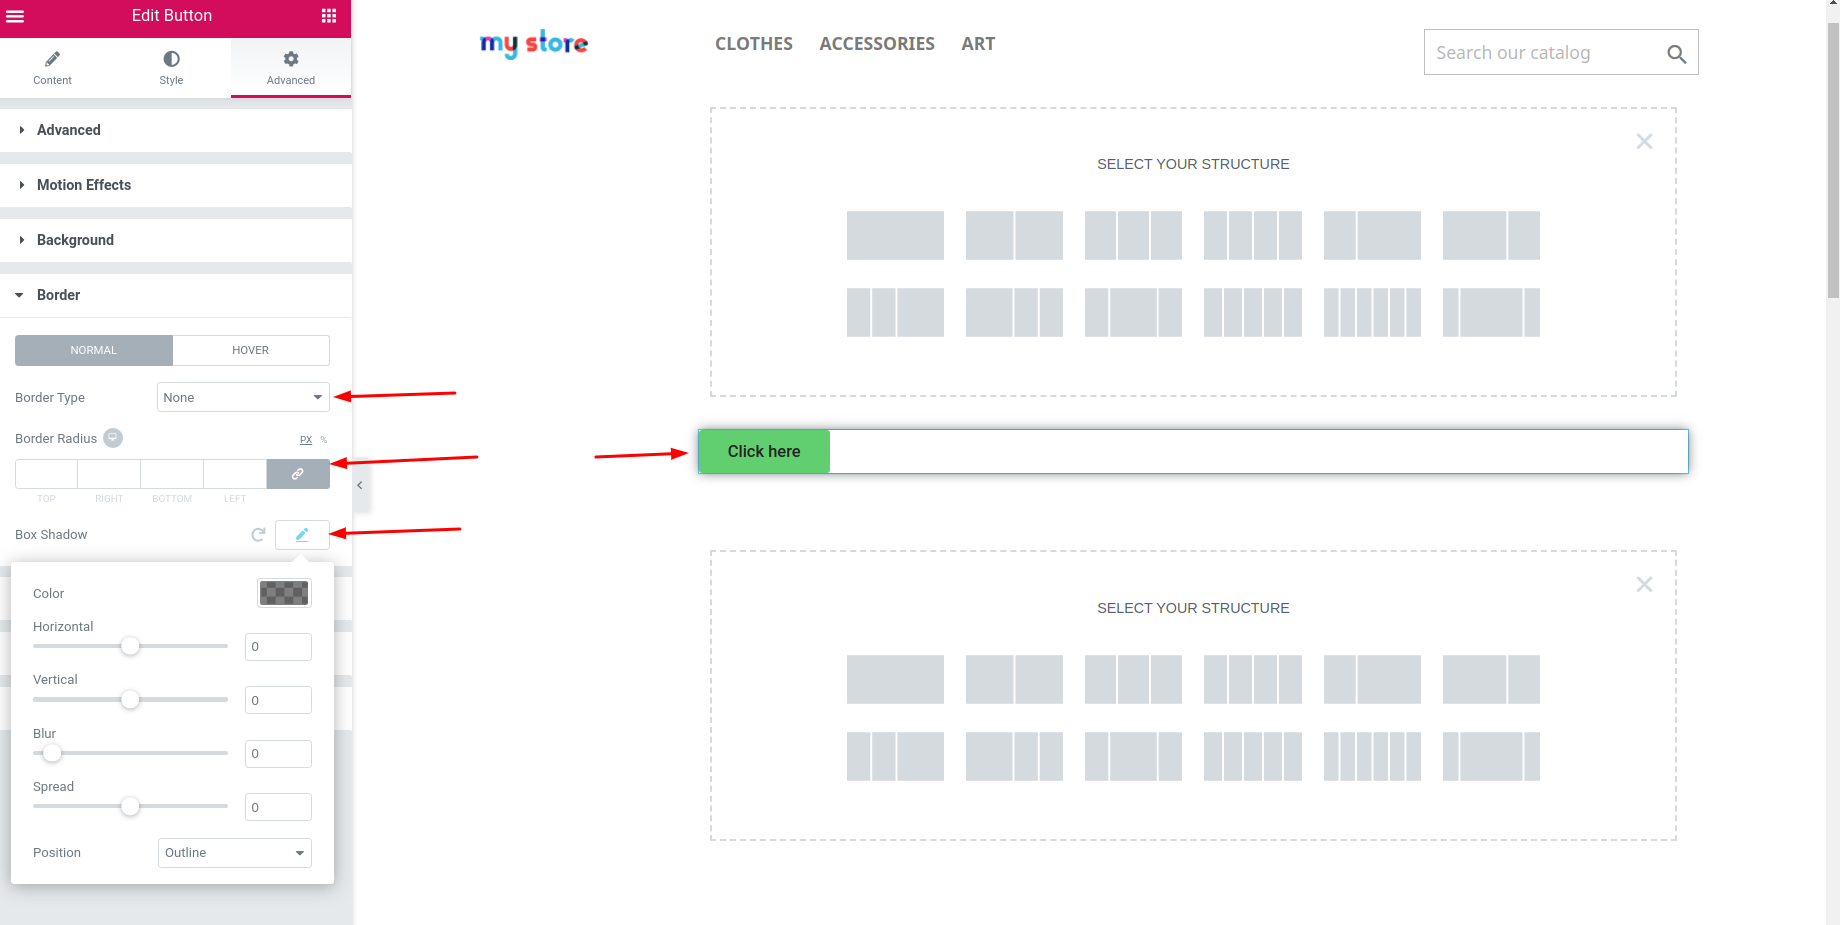Screen dimensions: 1840x925
Task: Reset the Box Shadow to default
Action: coord(258,535)
